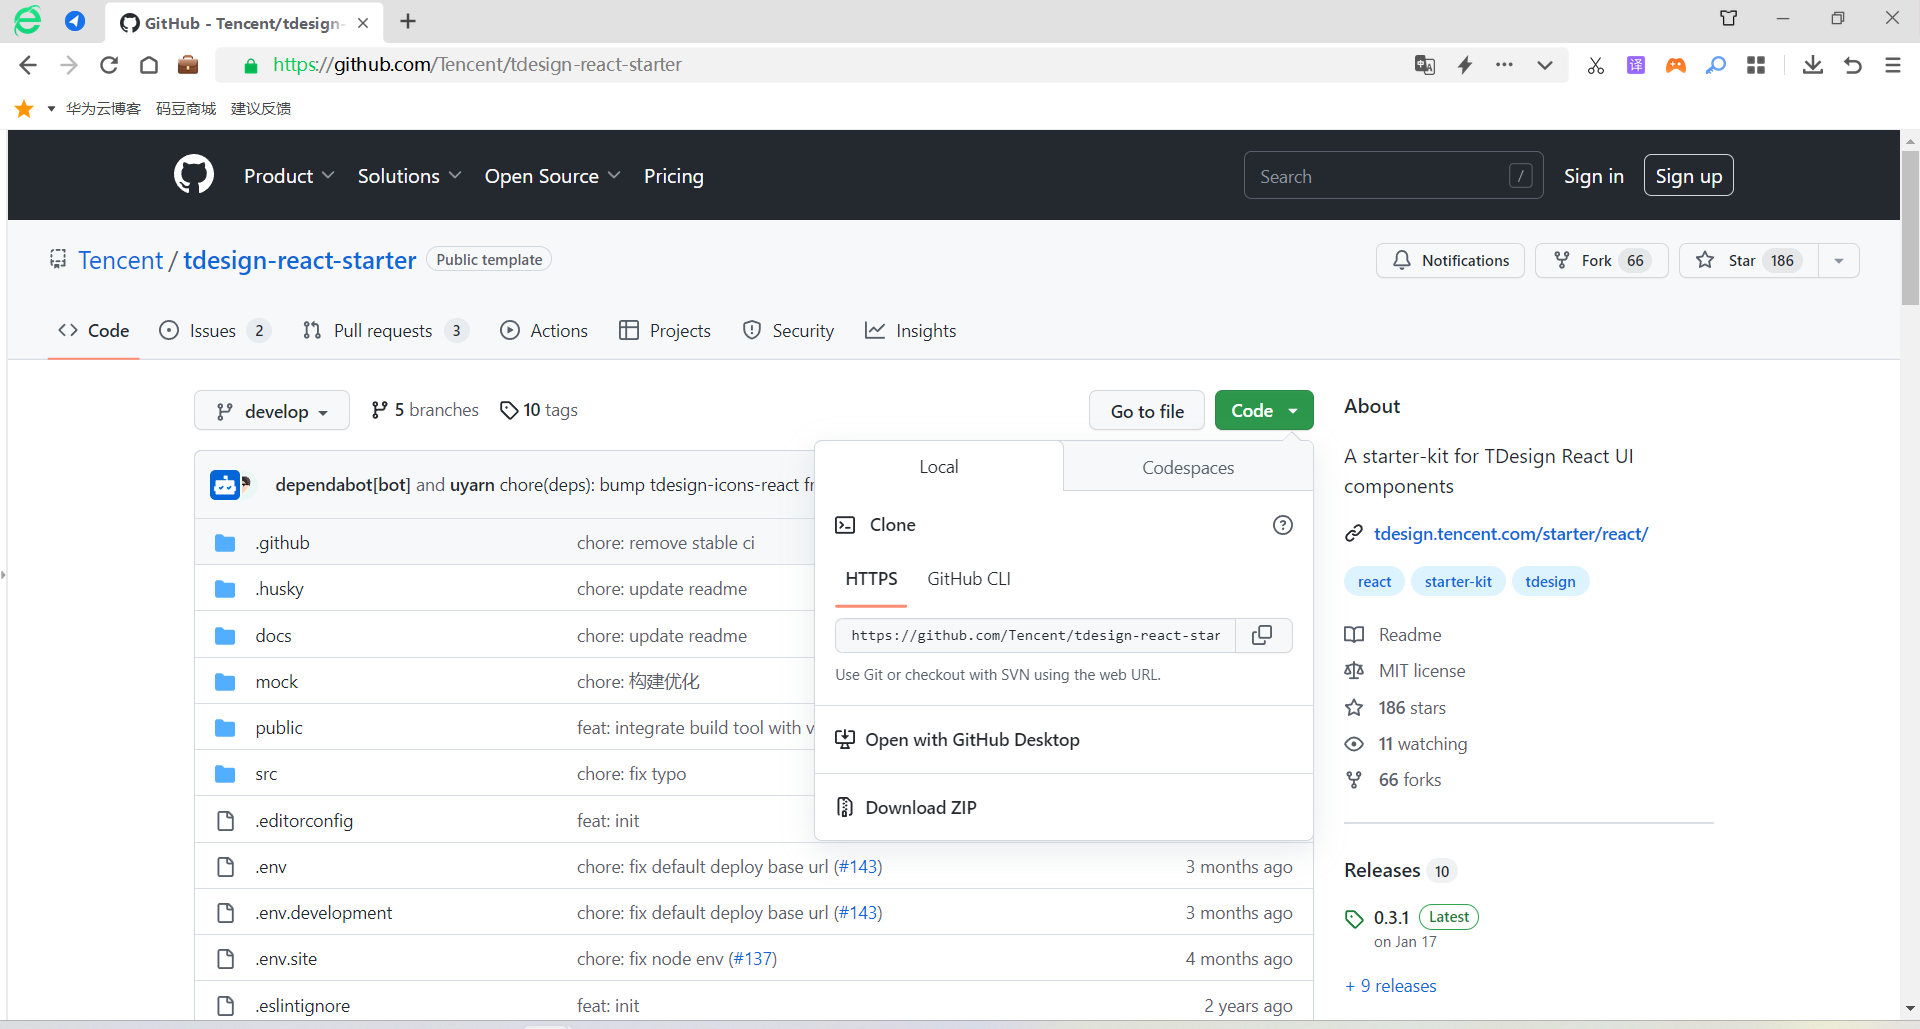Image resolution: width=1920 pixels, height=1029 pixels.
Task: Switch to the Codespaces tab
Action: [1188, 467]
